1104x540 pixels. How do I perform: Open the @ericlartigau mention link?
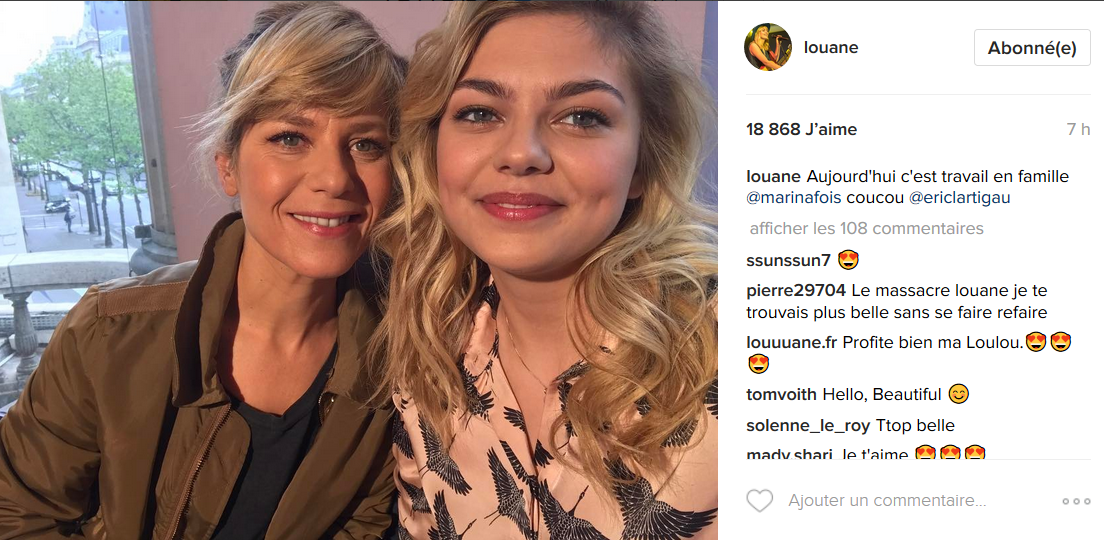coord(958,198)
